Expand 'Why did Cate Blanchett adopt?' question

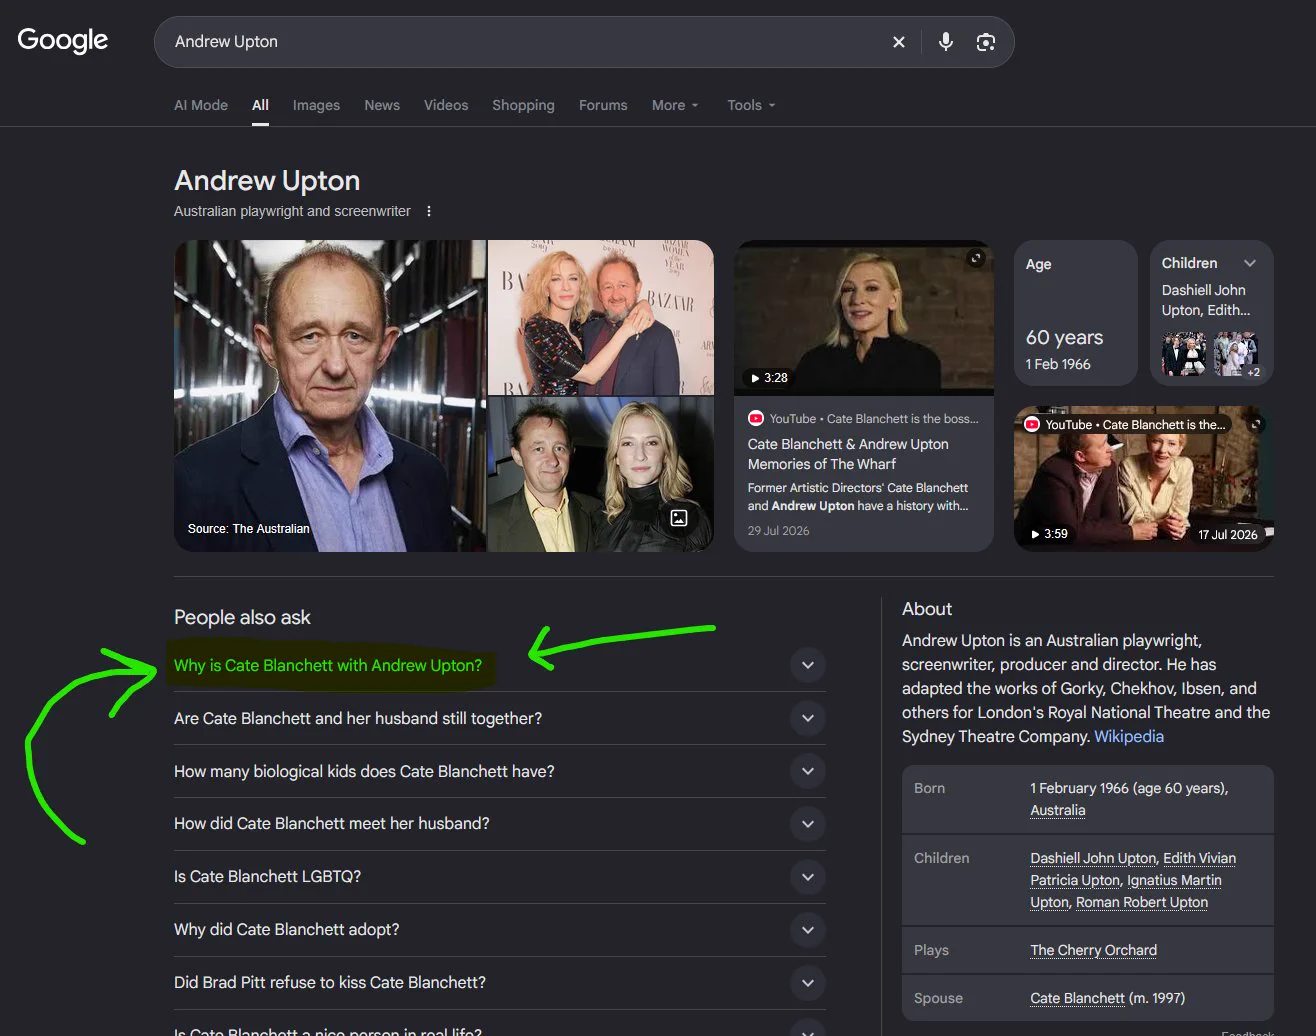[x=807, y=930]
